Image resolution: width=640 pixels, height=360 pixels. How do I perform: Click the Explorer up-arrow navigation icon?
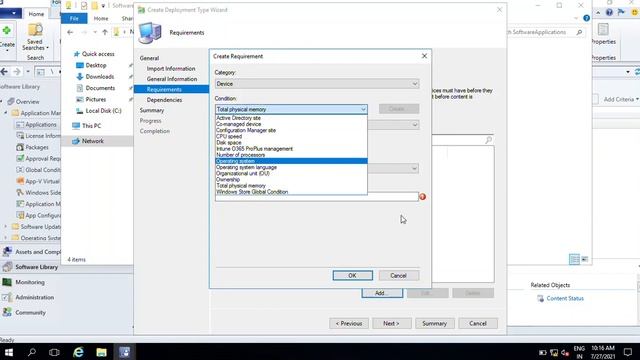(x=105, y=32)
